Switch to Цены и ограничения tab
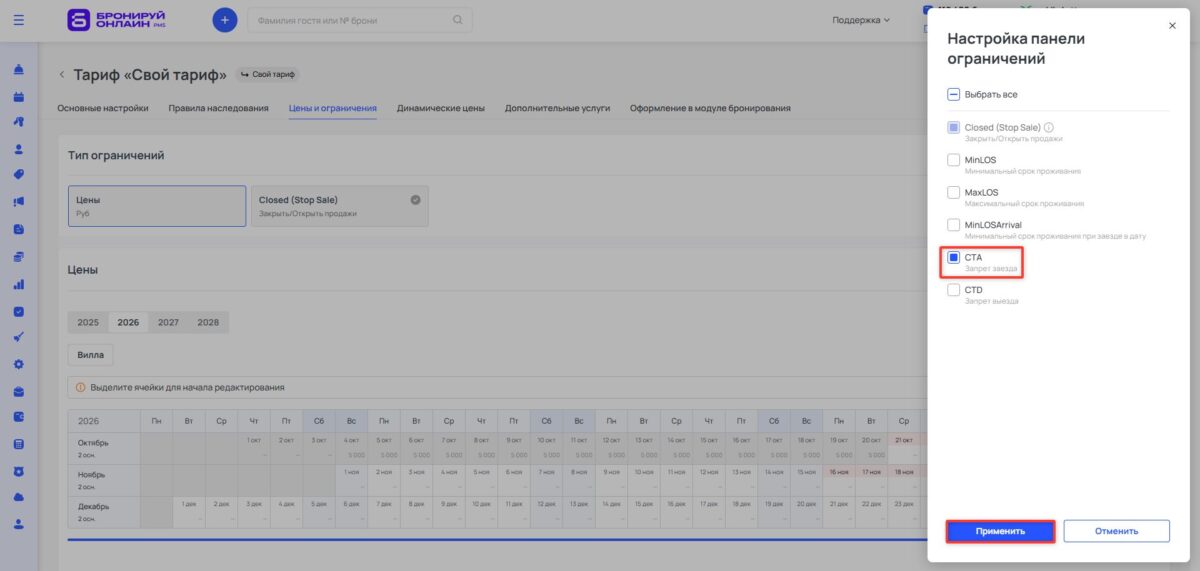The image size is (1200, 571). 332,108
